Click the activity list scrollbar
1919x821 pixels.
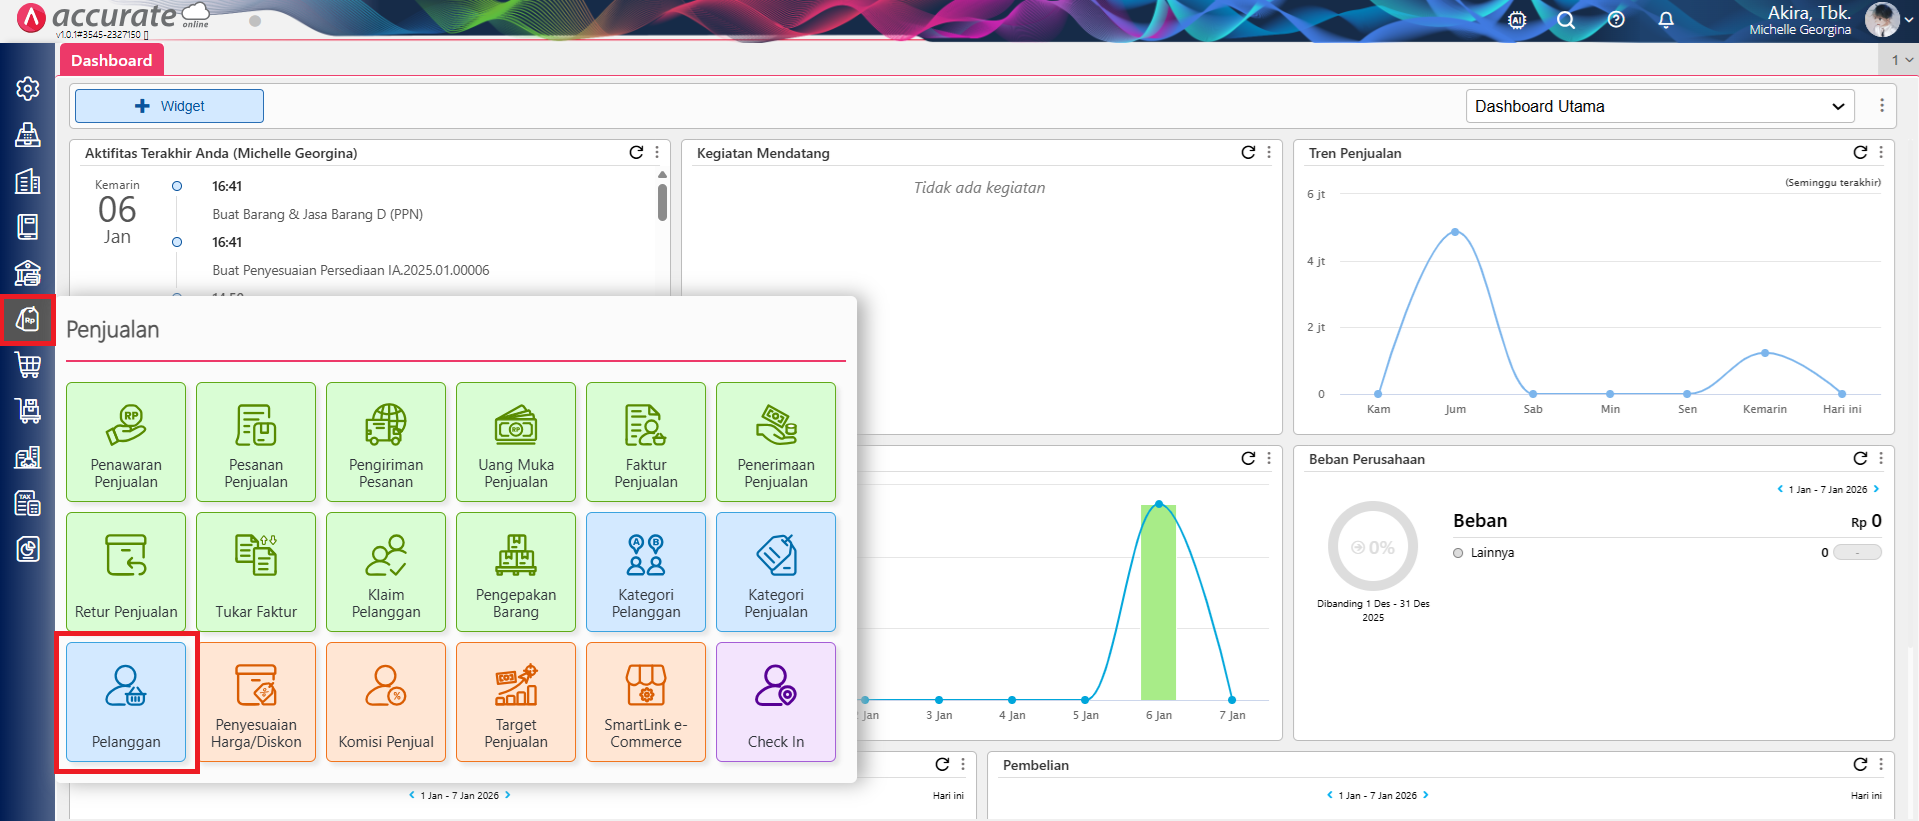[662, 201]
